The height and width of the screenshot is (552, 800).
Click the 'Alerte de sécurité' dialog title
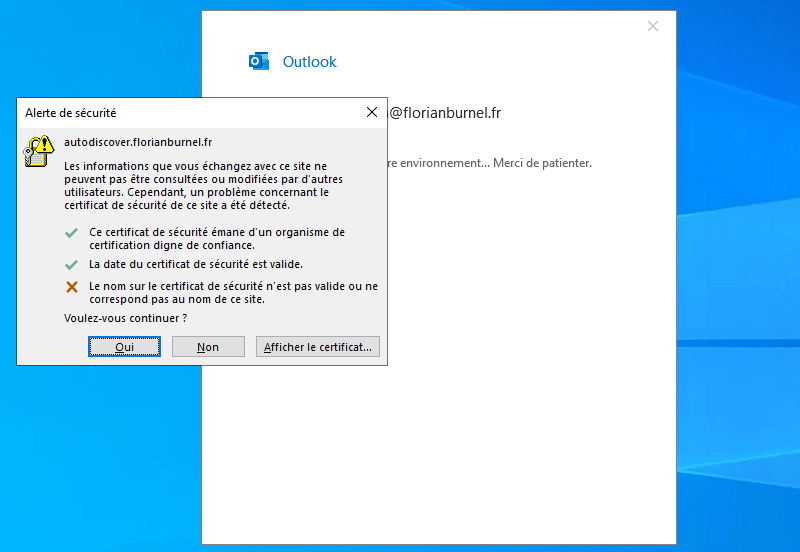[70, 113]
